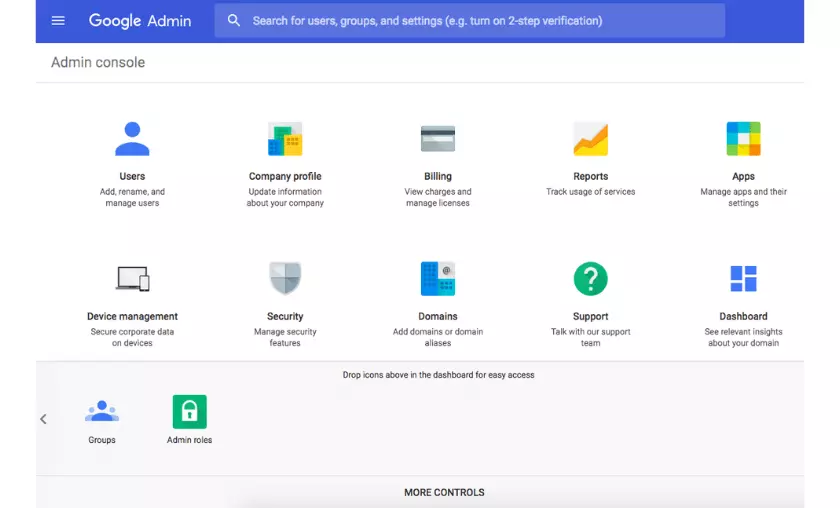The image size is (840, 508).
Task: Click the Apps title text
Action: point(744,176)
